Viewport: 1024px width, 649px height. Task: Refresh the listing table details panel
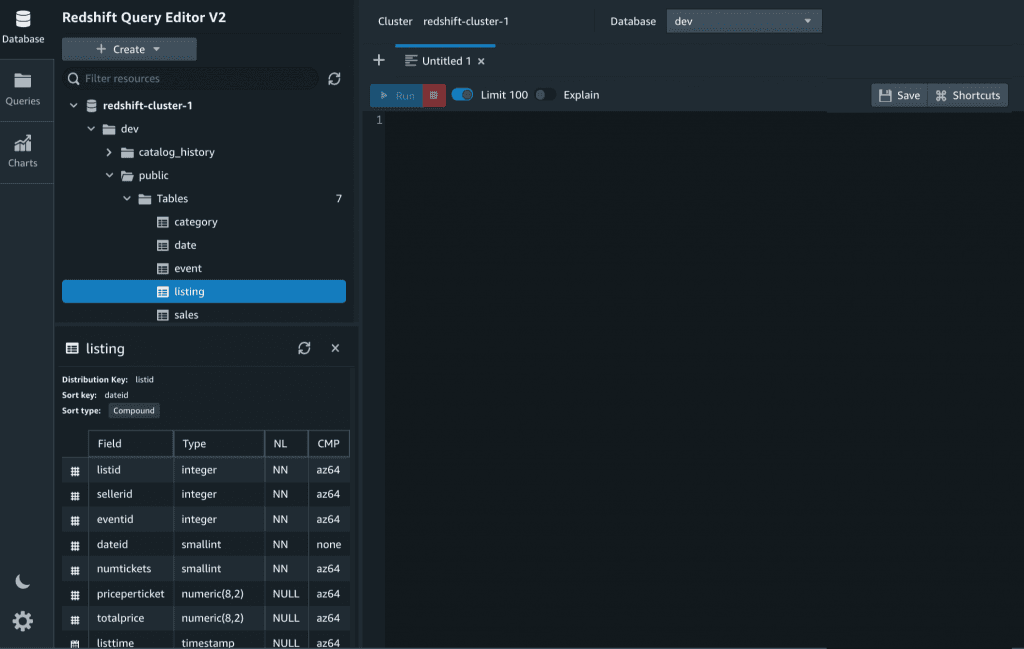tap(304, 348)
